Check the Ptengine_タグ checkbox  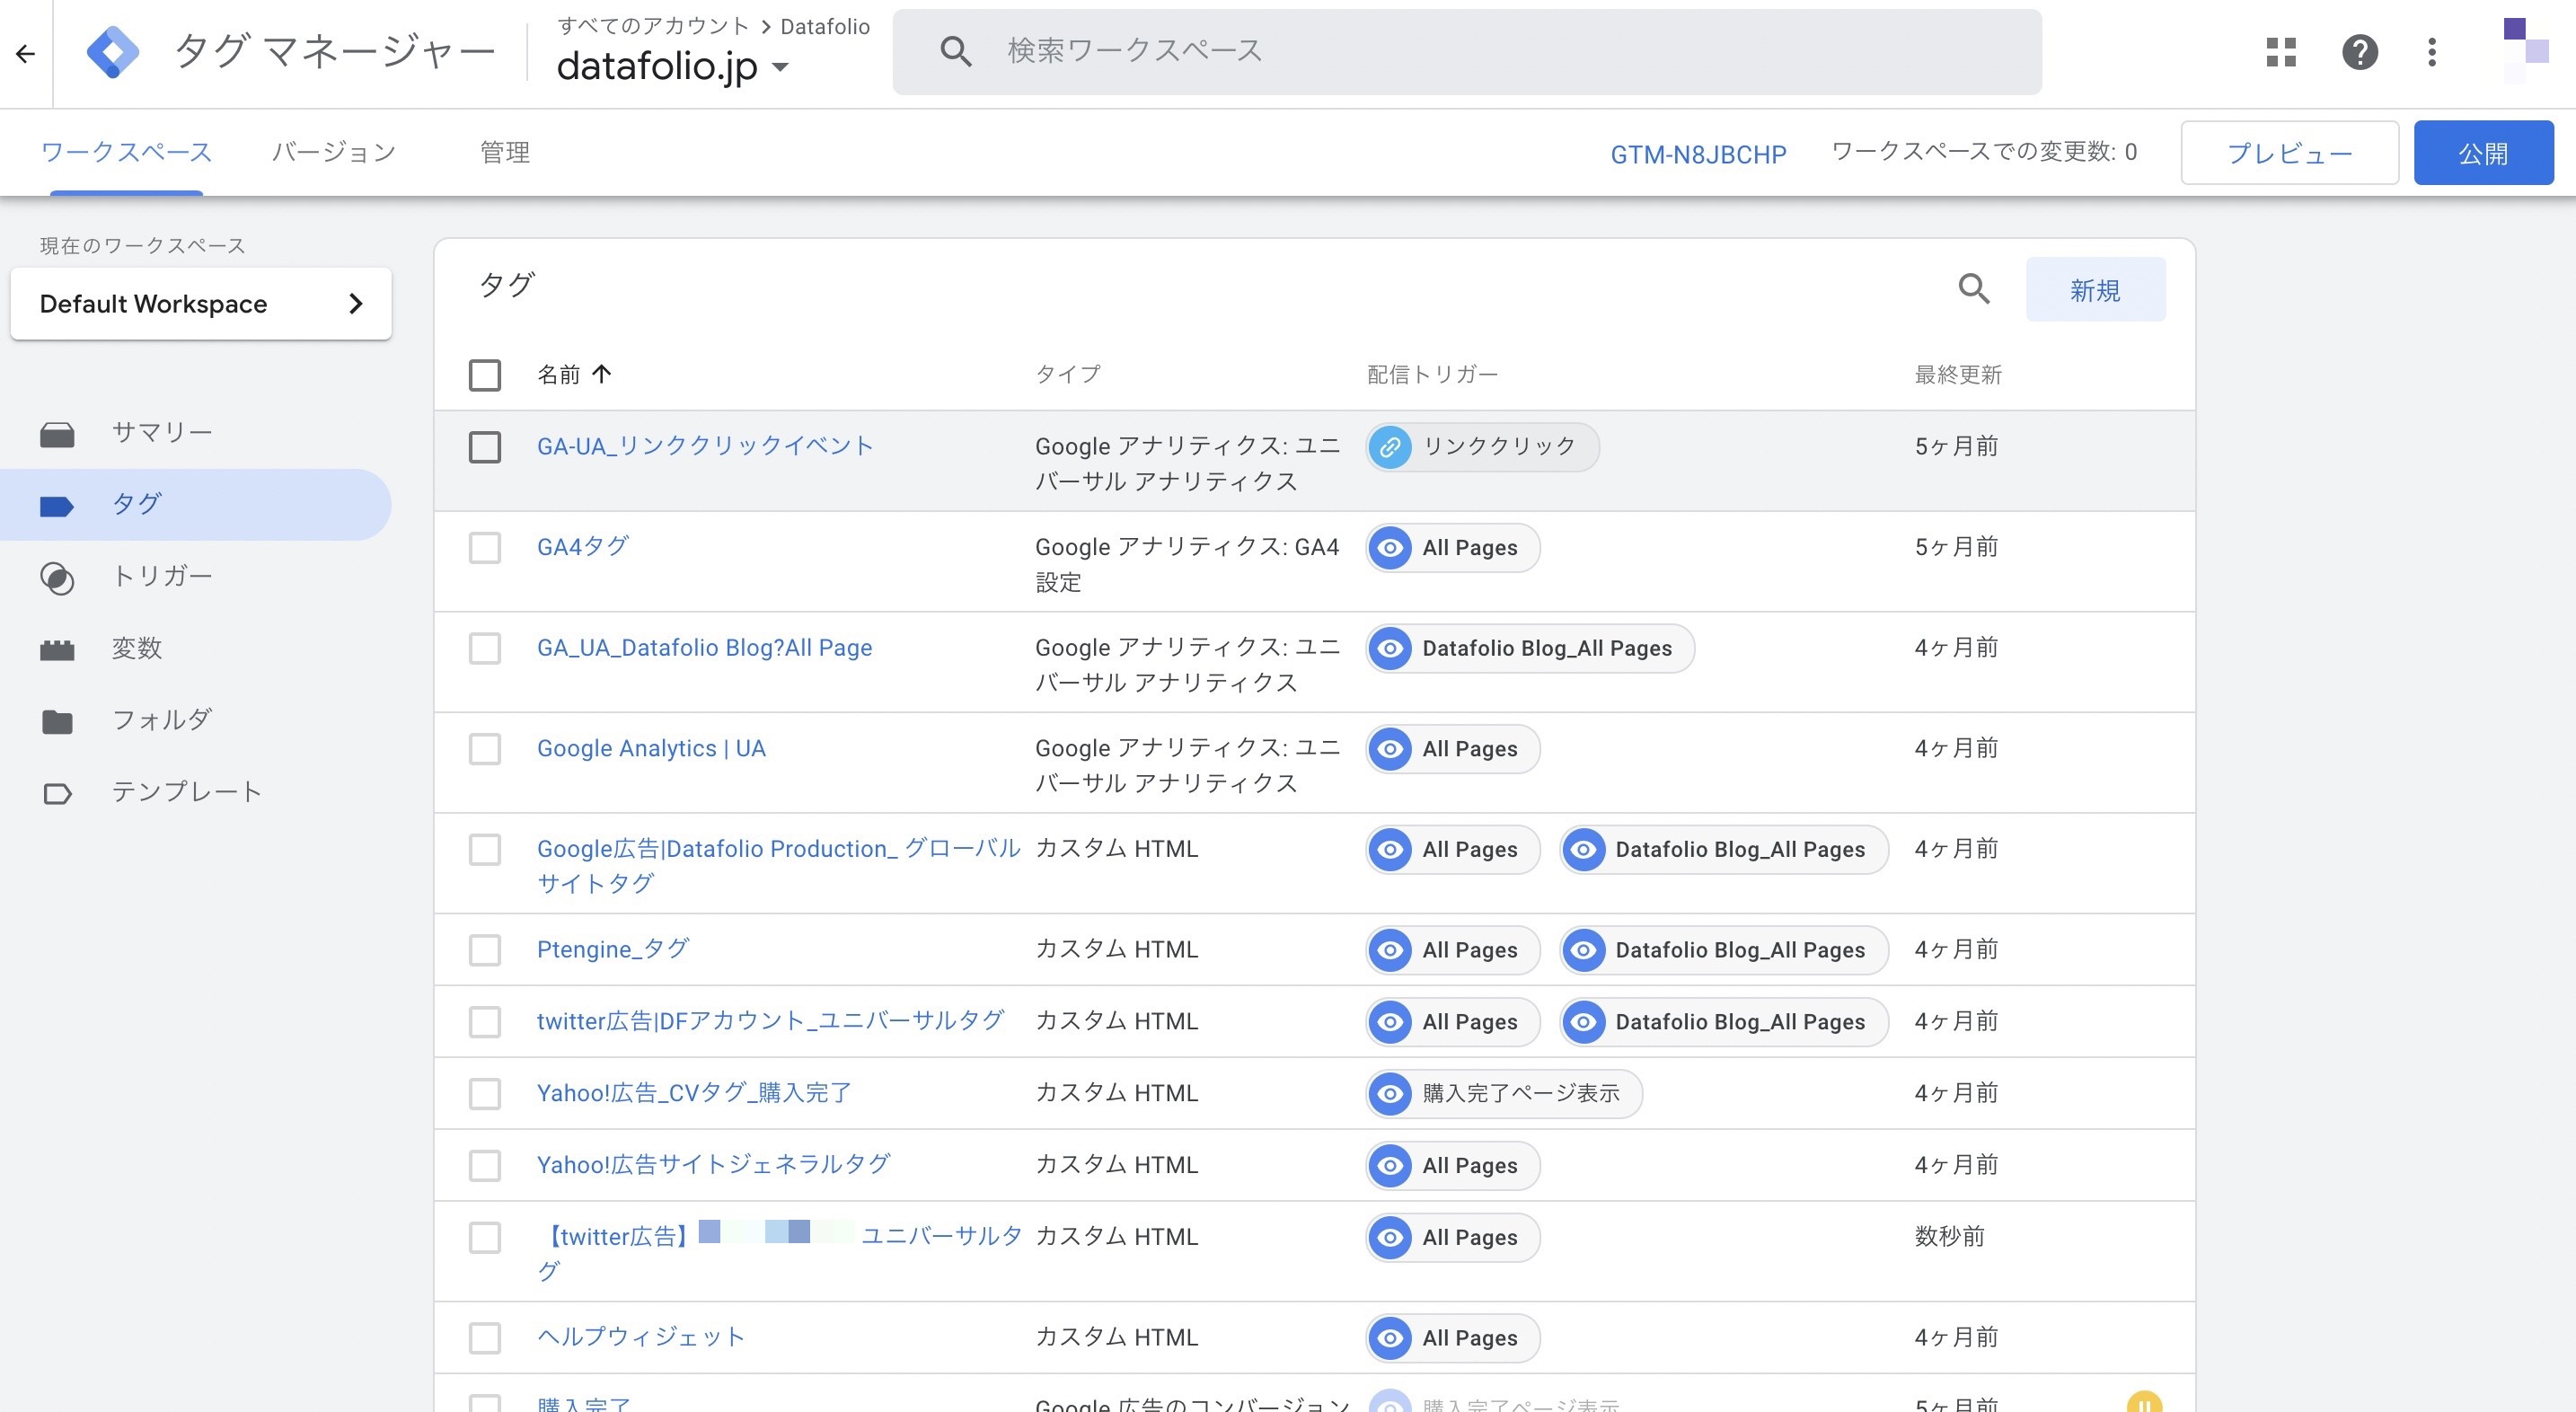pyautogui.click(x=485, y=950)
